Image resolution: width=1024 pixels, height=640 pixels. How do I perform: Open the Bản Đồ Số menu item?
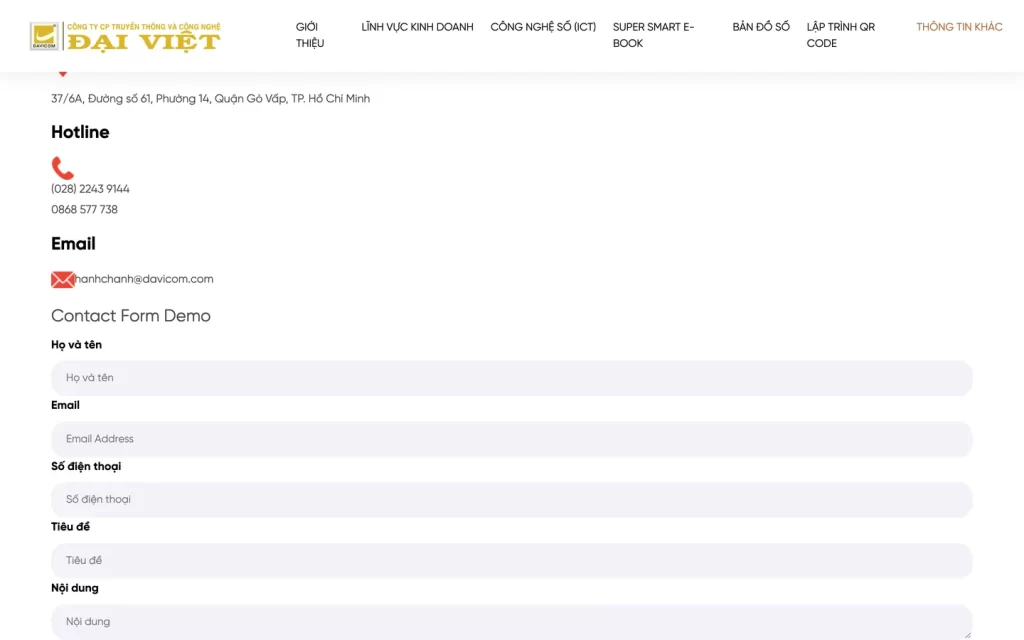tap(761, 27)
